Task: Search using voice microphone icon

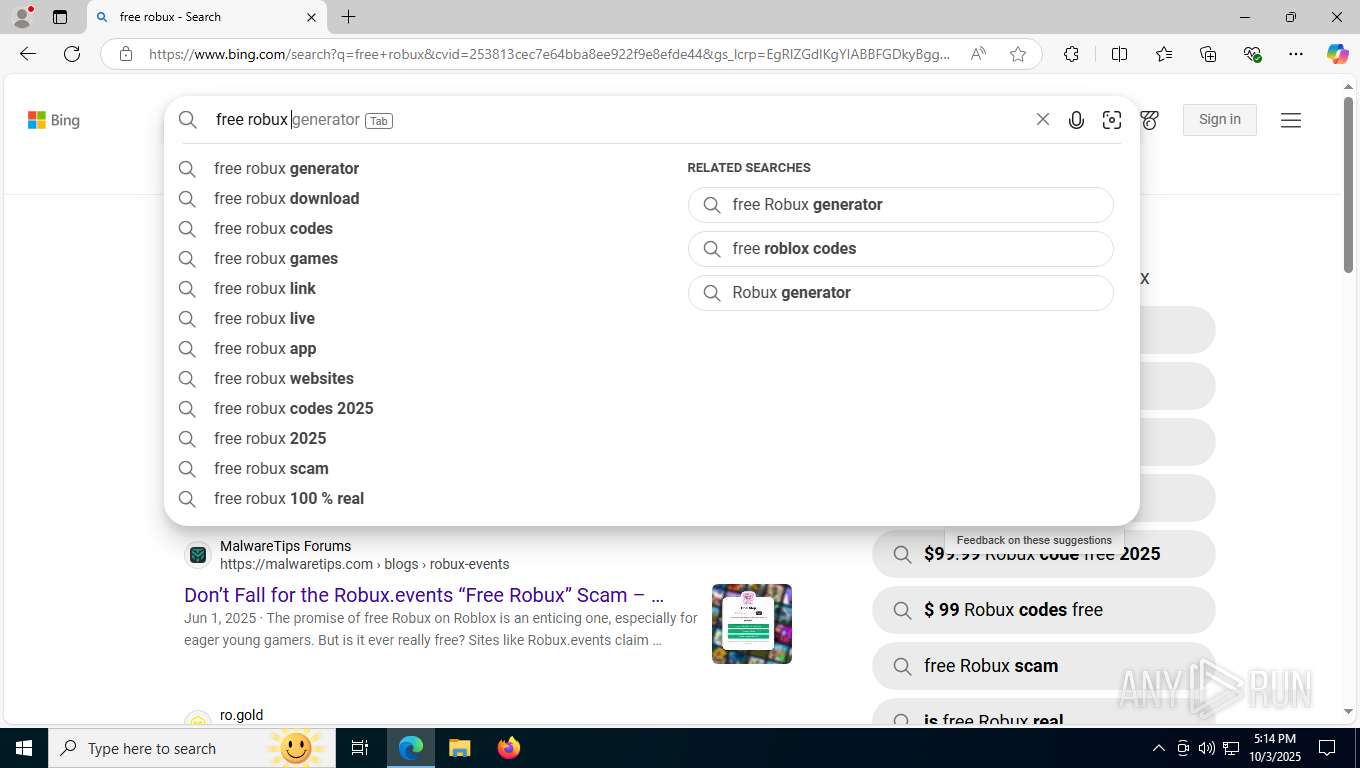Action: coord(1076,120)
